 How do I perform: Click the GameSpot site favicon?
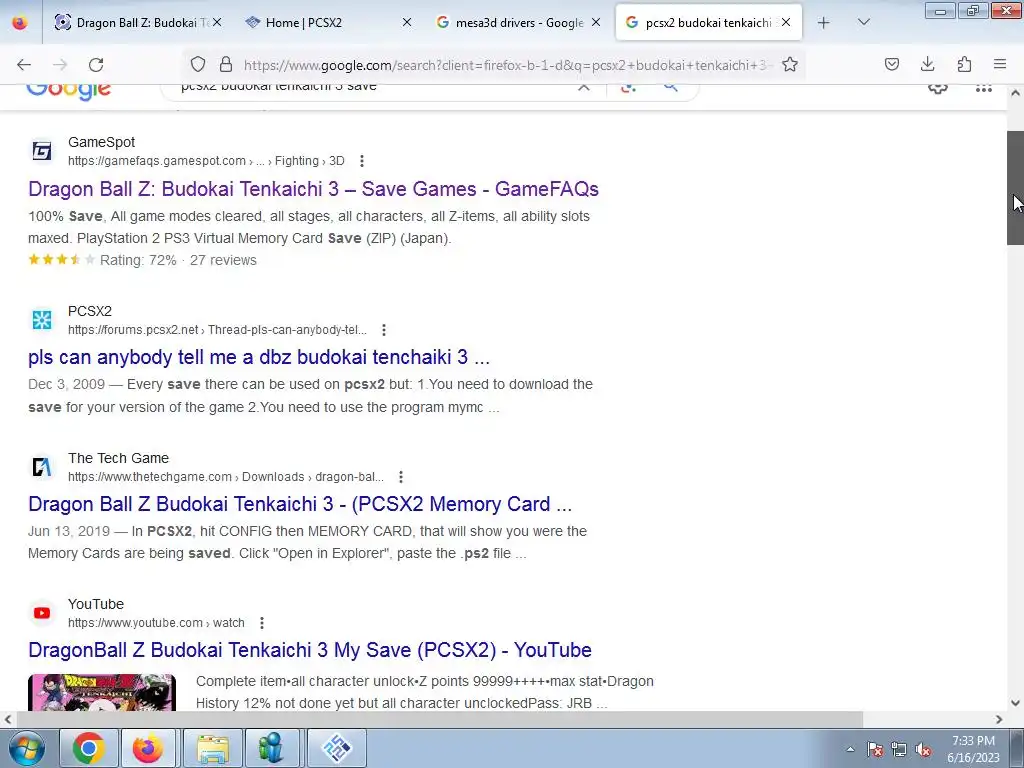[x=42, y=151]
